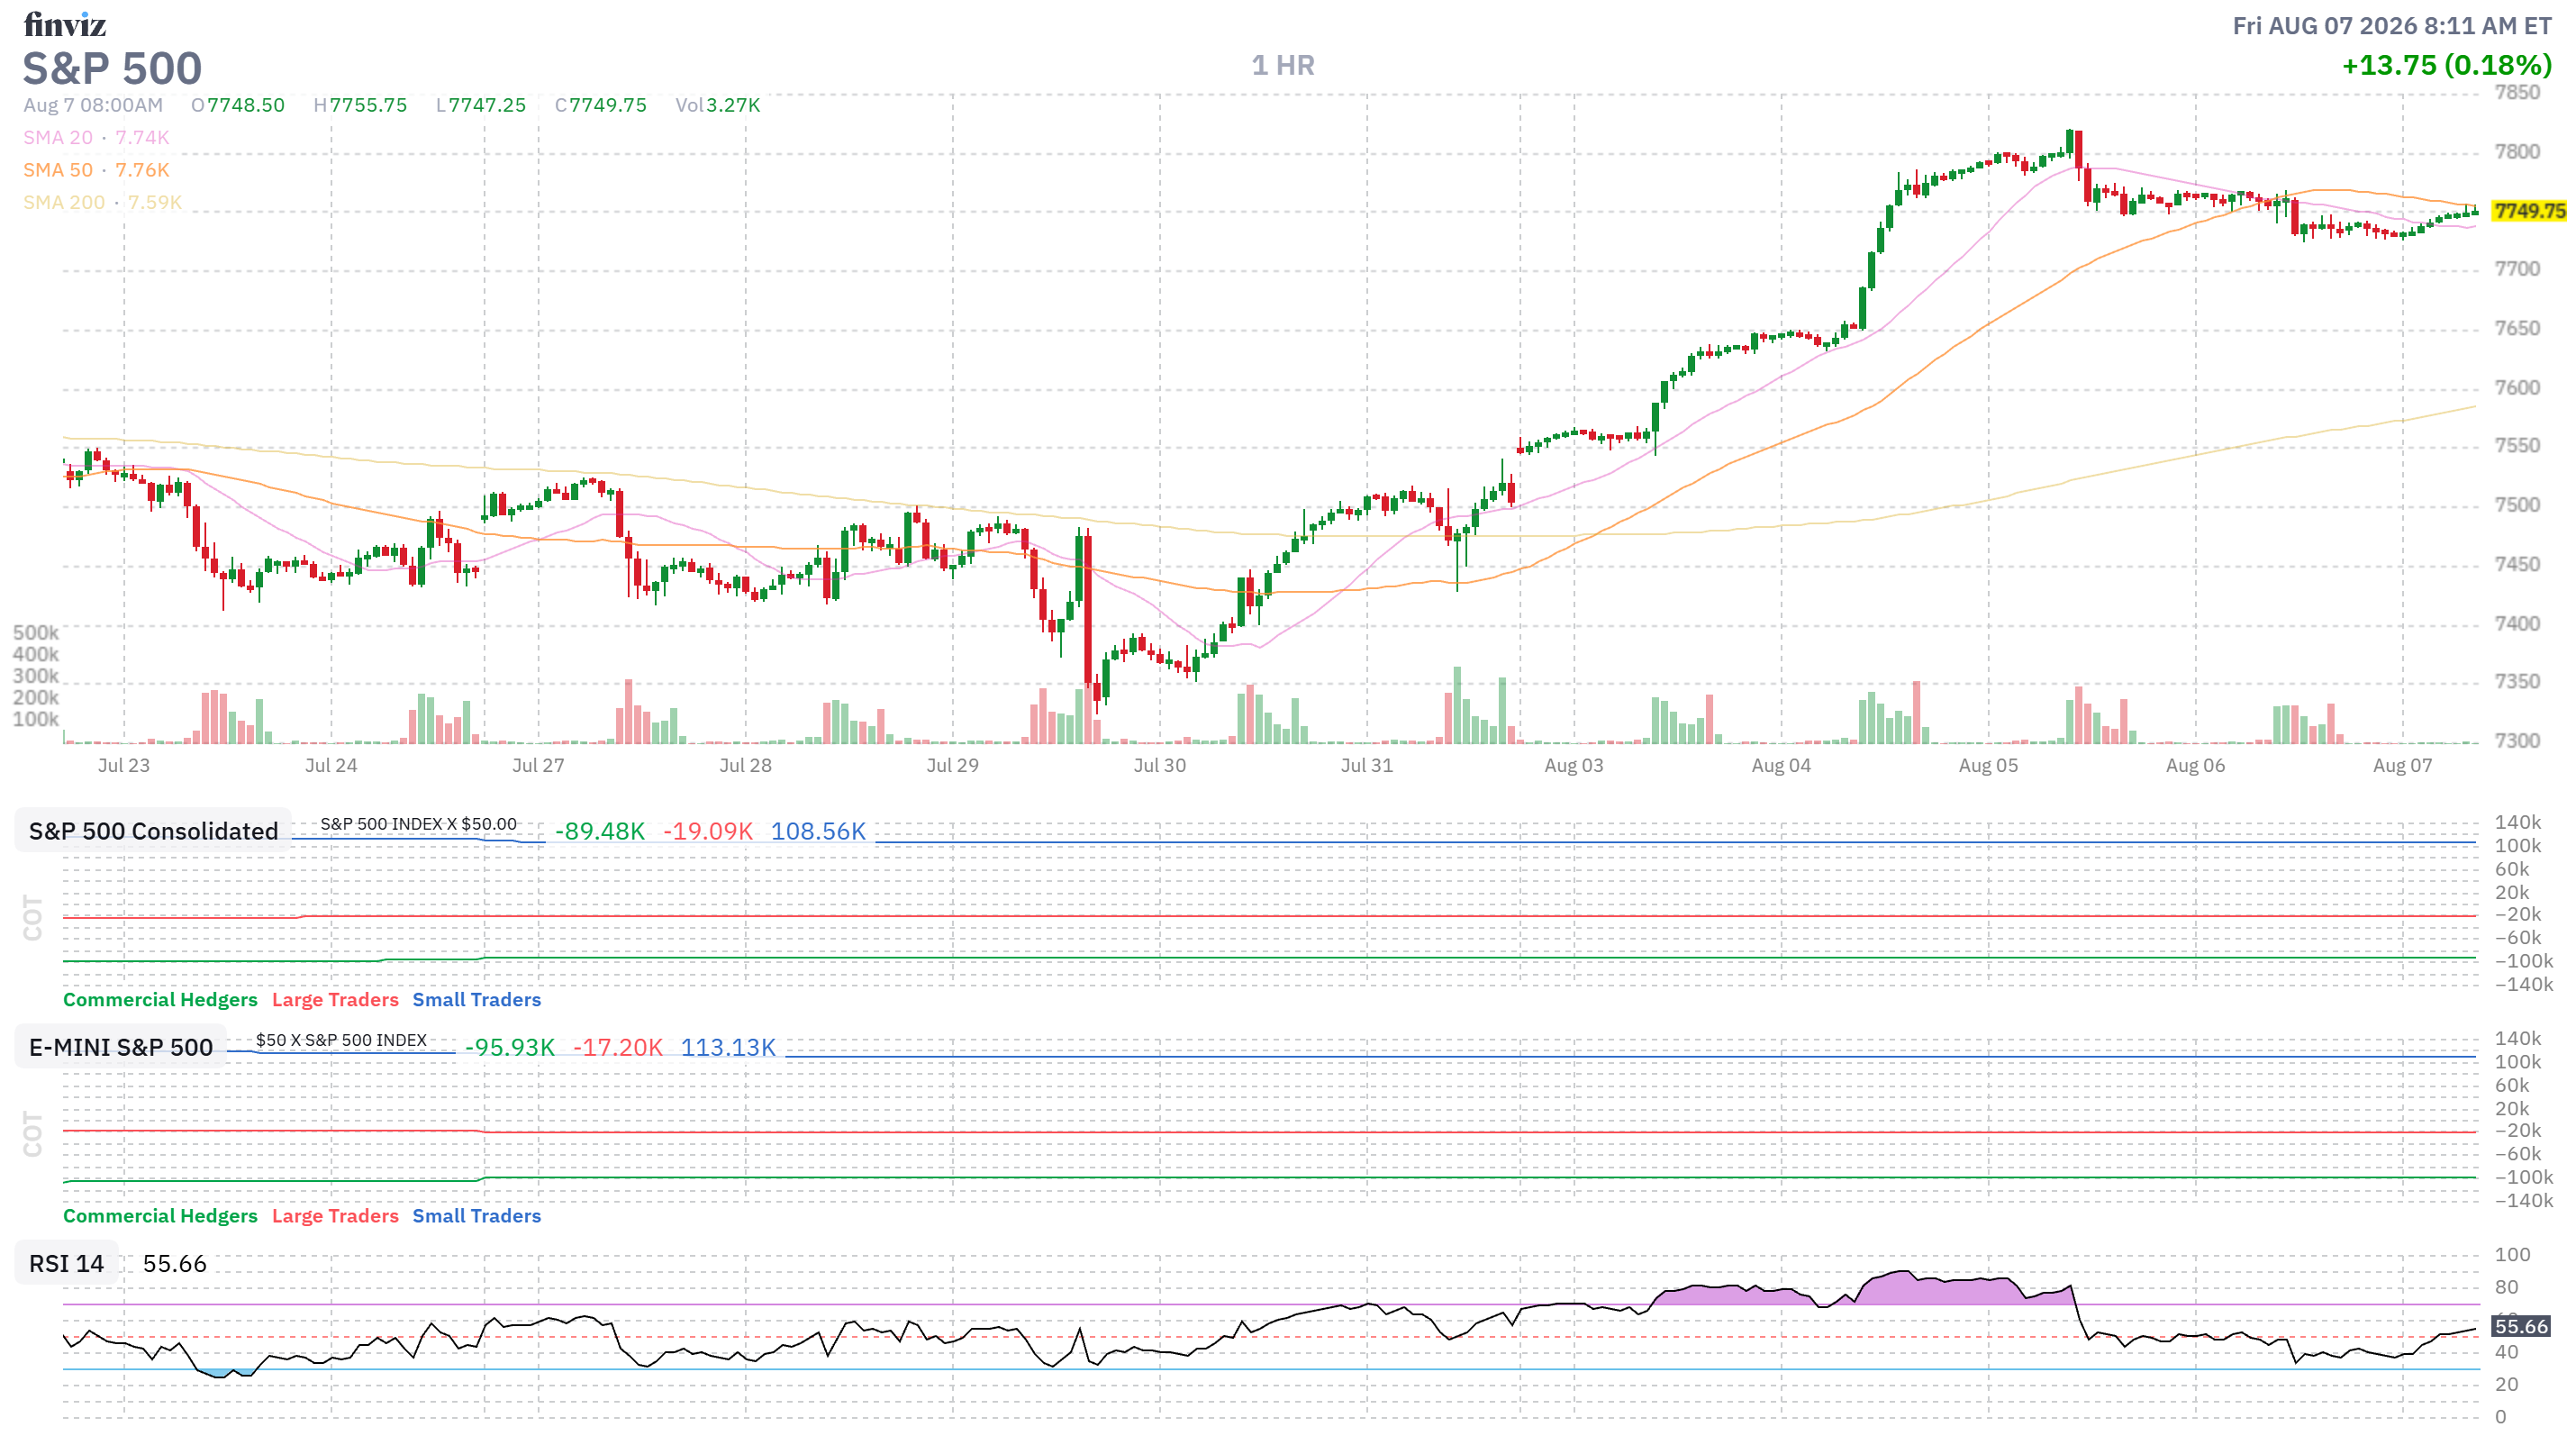Click the Jul 30 date axis label

1160,766
